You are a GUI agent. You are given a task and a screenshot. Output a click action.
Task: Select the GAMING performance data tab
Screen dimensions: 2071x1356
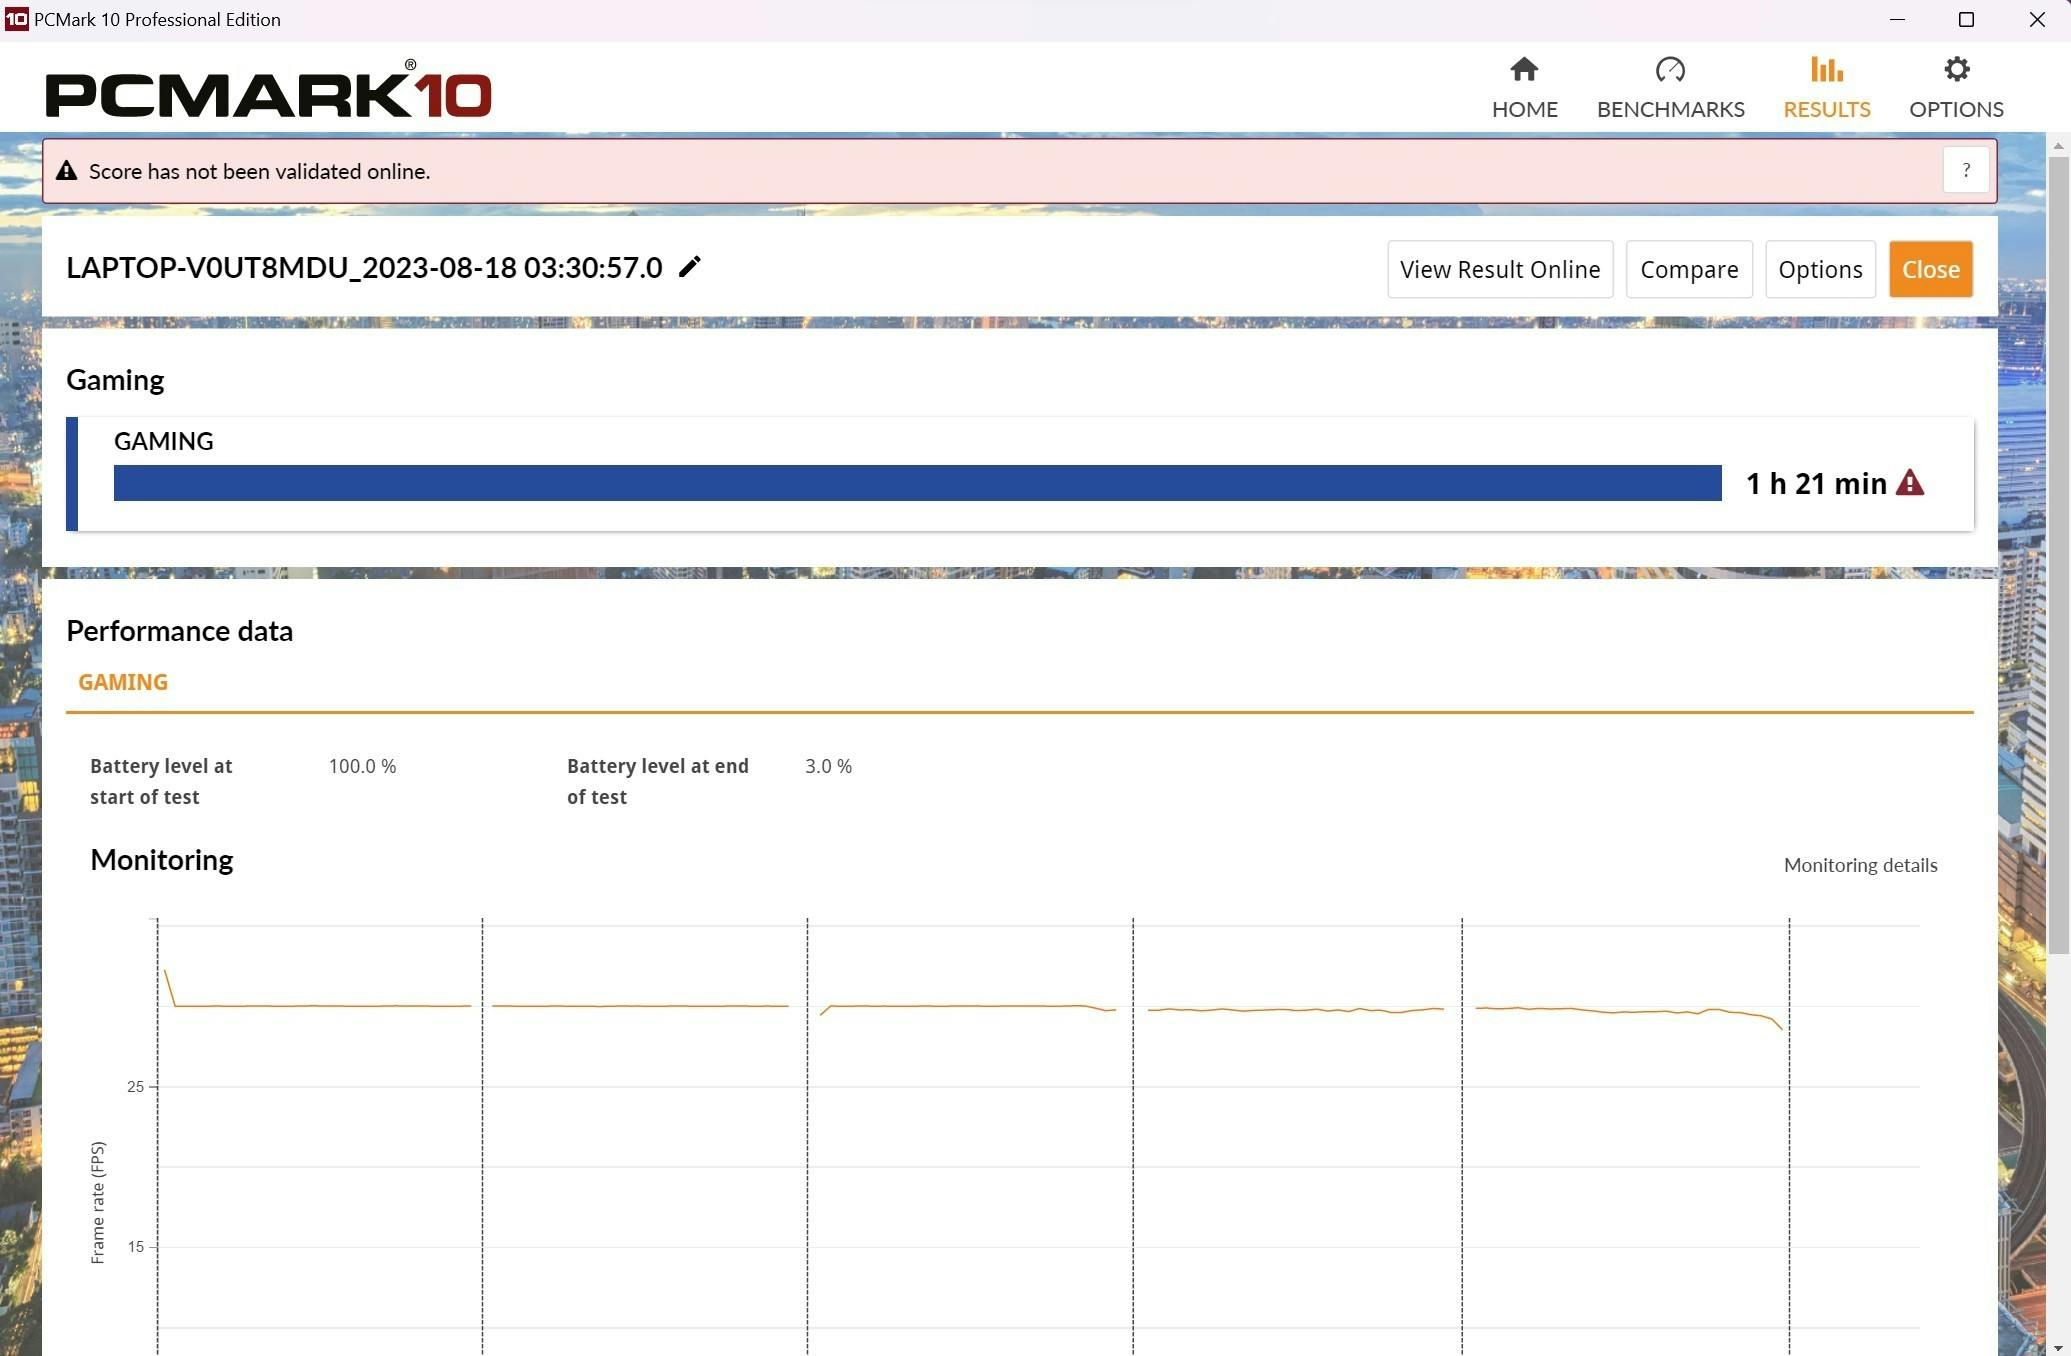pyautogui.click(x=123, y=682)
